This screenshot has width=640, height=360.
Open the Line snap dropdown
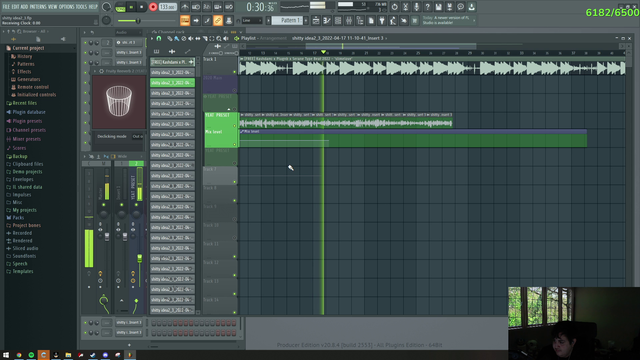pyautogui.click(x=251, y=20)
